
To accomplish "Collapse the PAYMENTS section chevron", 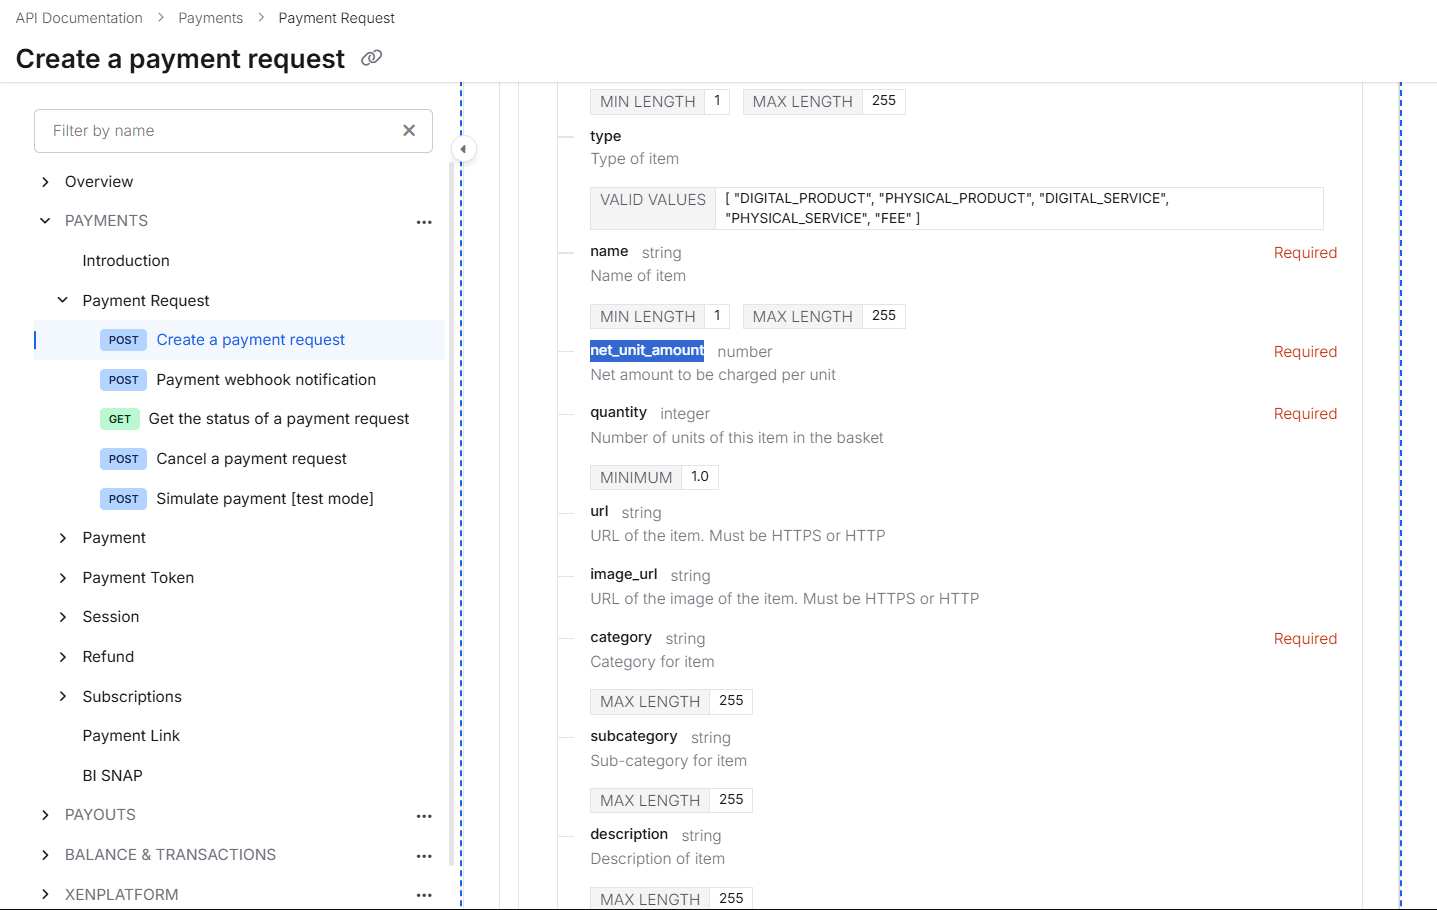I will coord(45,221).
